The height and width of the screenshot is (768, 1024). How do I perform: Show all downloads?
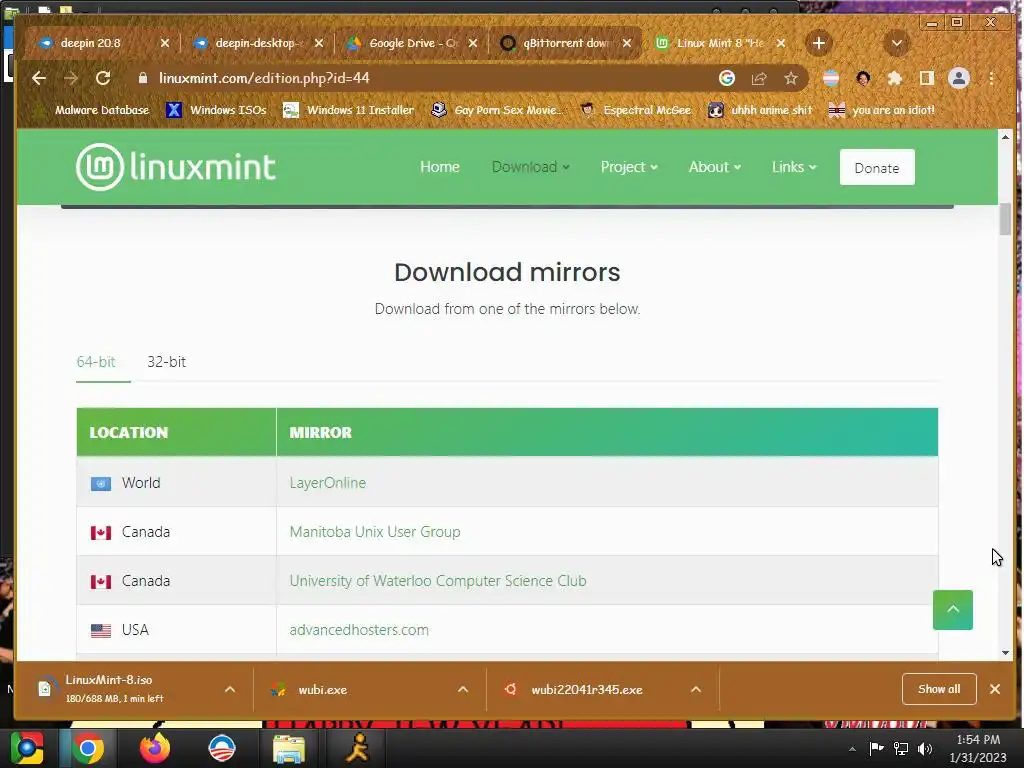(x=939, y=689)
